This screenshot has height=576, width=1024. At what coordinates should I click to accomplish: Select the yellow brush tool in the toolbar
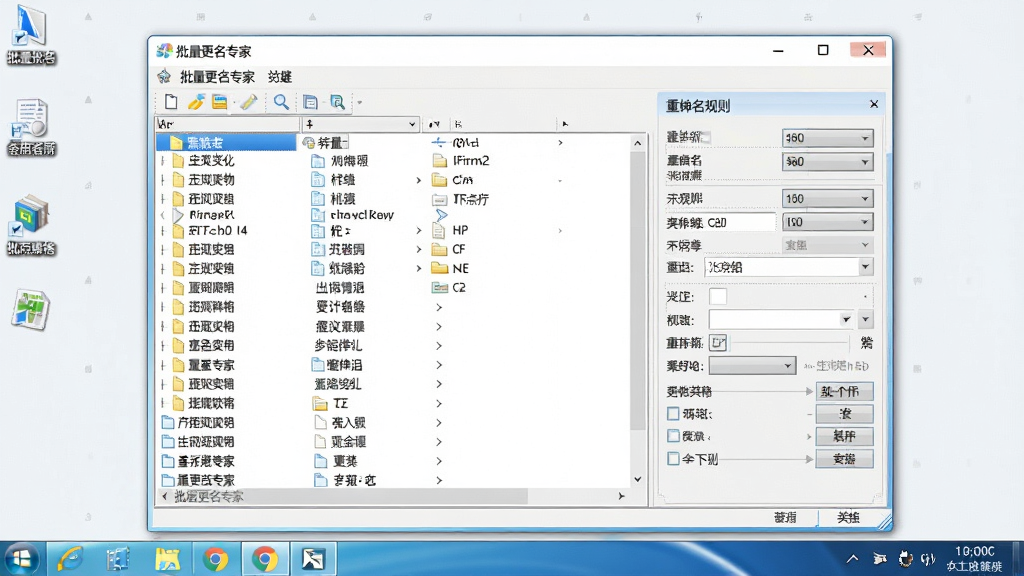(196, 102)
